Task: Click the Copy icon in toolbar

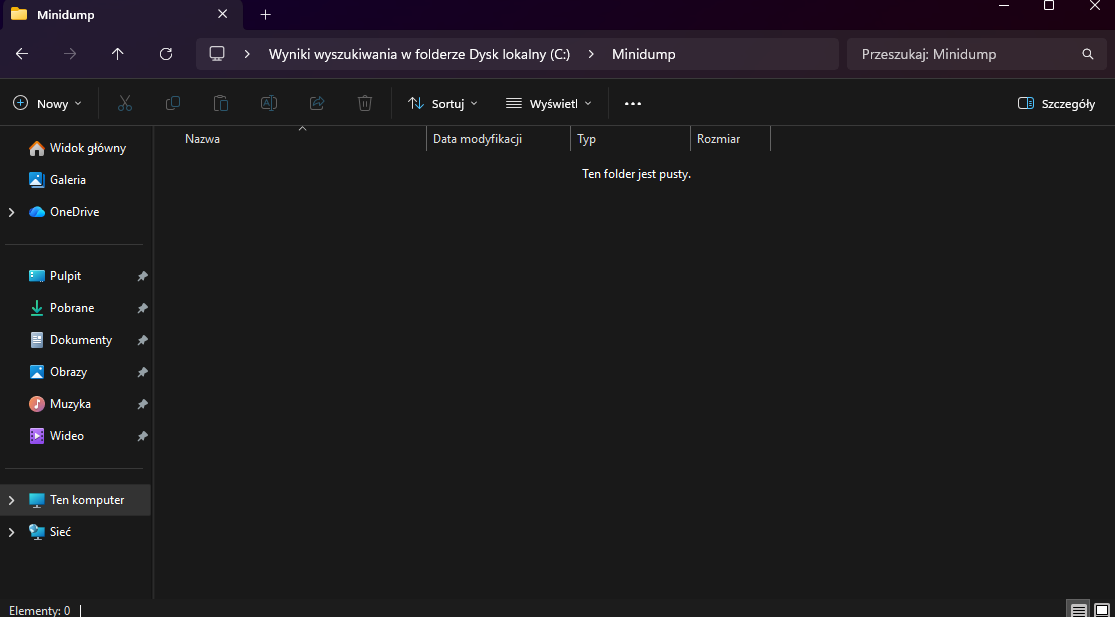Action: [173, 103]
